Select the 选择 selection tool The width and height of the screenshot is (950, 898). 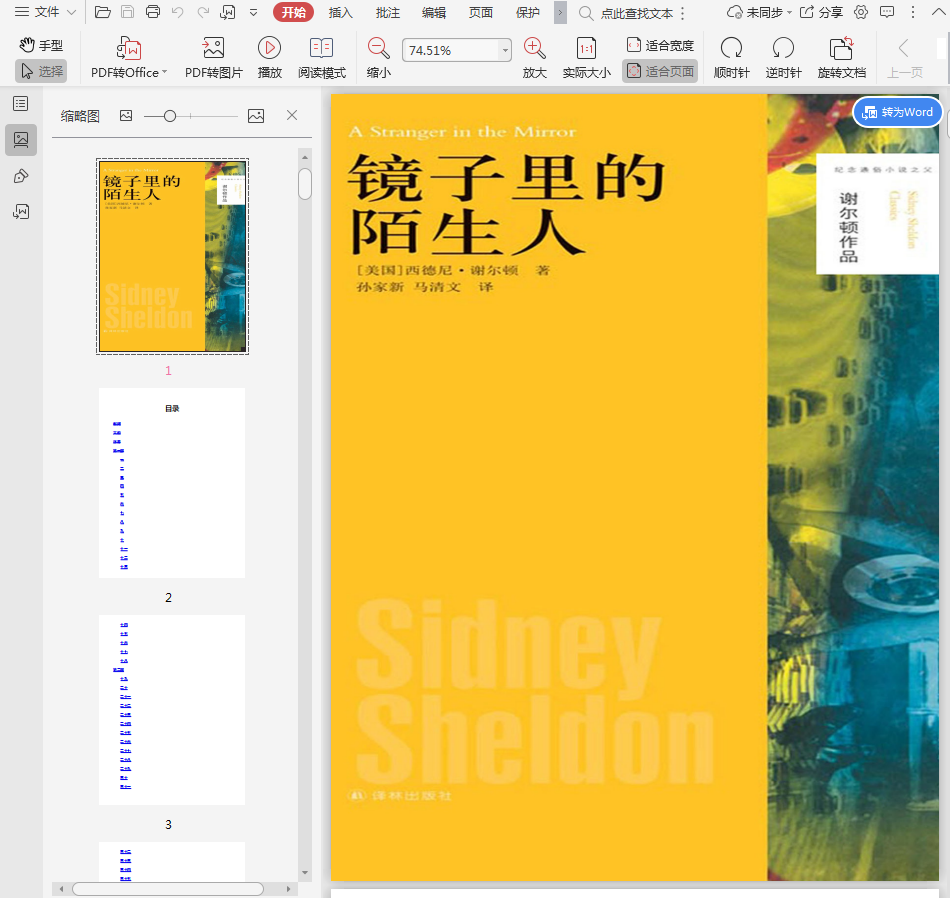tap(41, 72)
